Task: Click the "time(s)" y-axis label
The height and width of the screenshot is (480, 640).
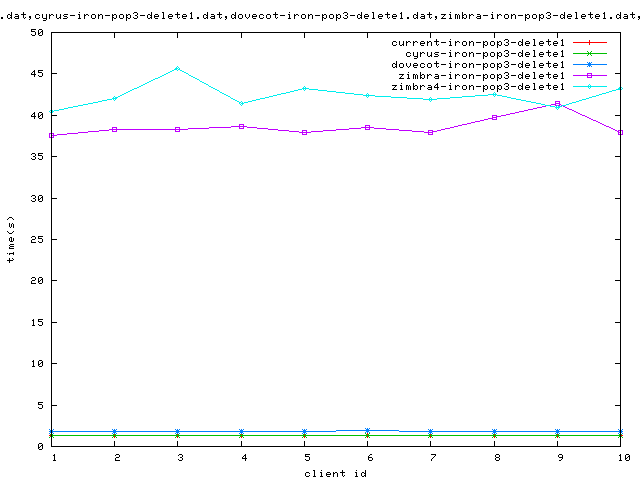Action: (x=11, y=239)
